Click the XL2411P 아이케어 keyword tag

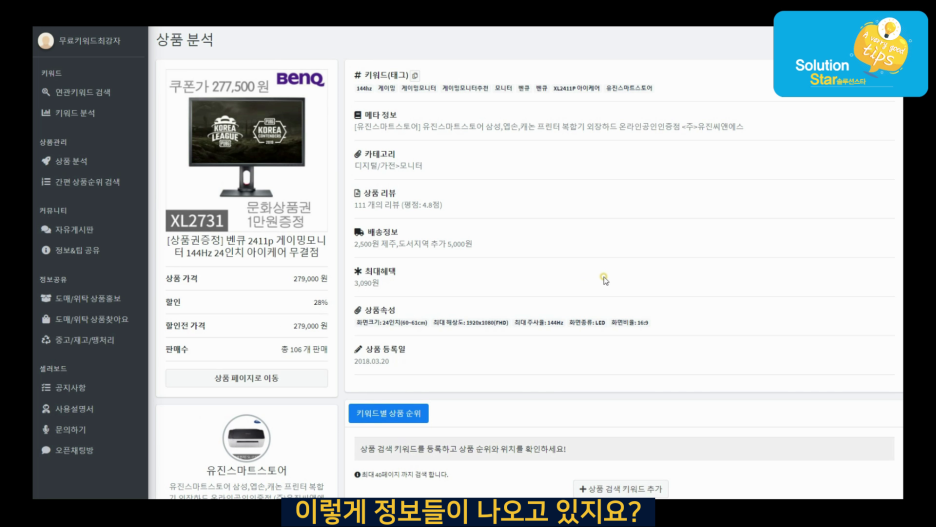(x=576, y=88)
